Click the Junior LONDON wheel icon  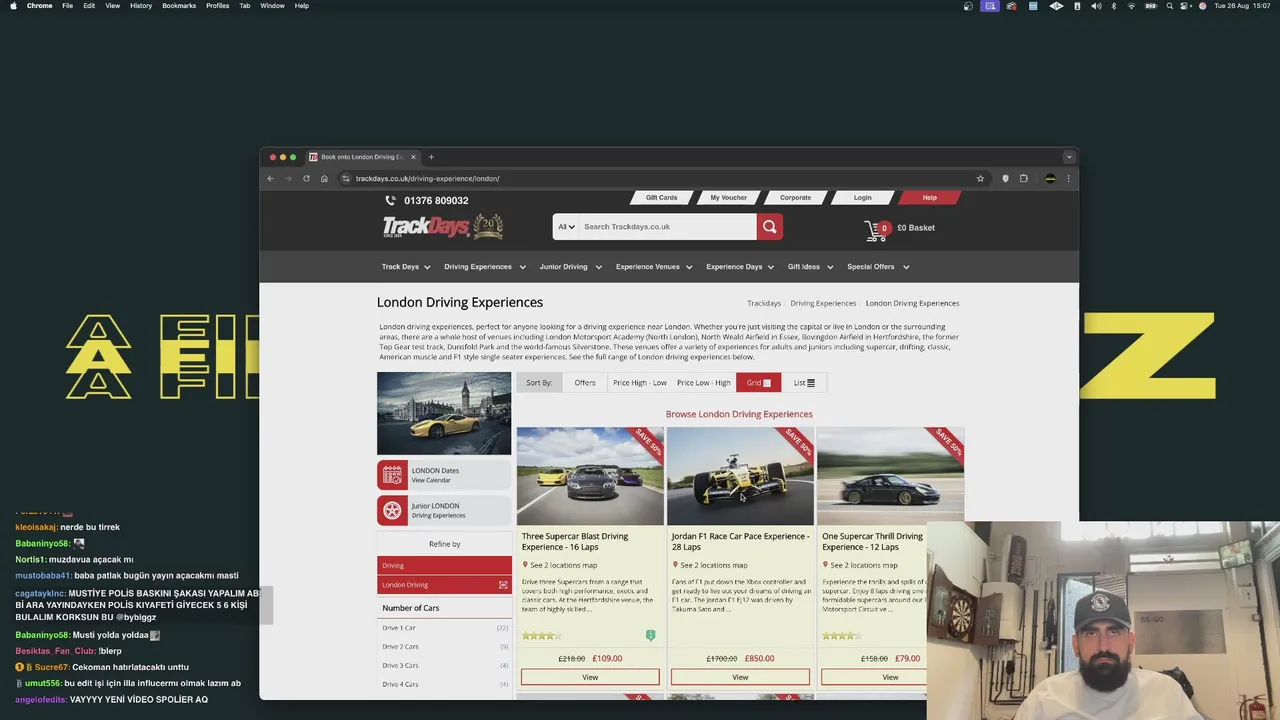(393, 510)
